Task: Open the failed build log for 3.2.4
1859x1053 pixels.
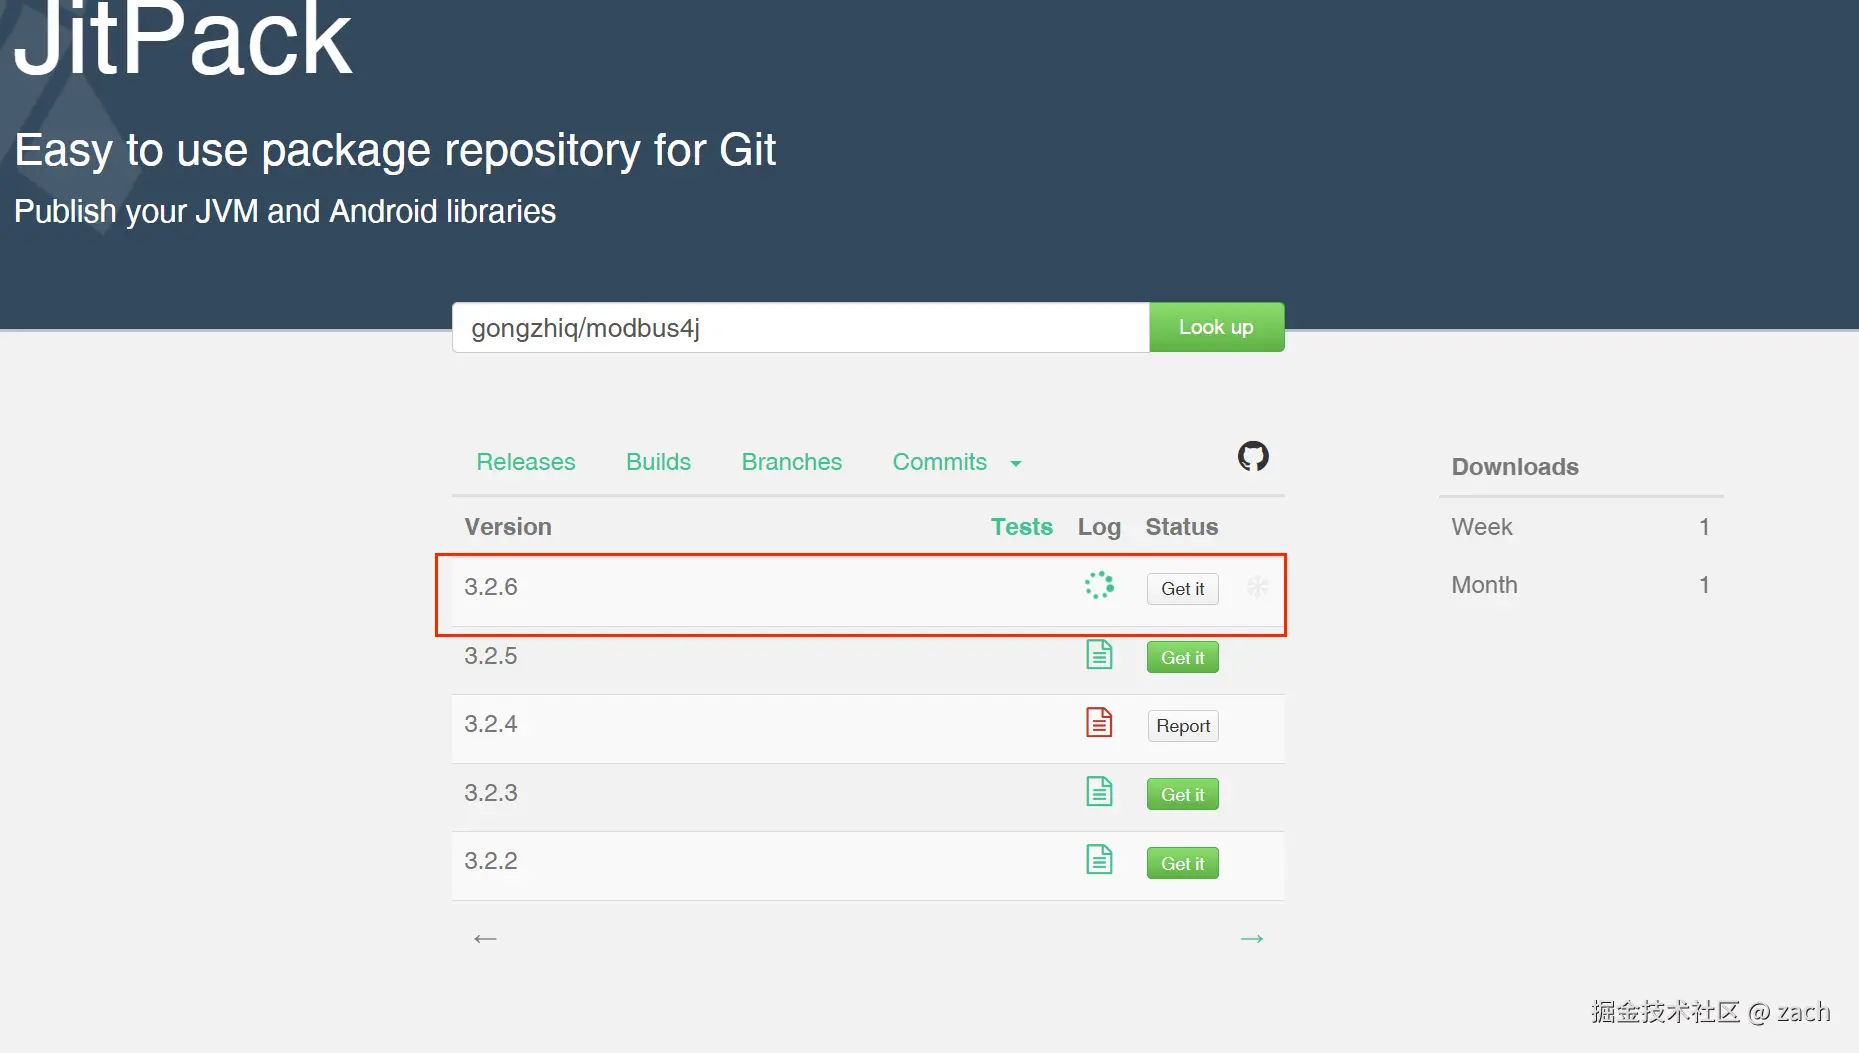Action: (1099, 722)
